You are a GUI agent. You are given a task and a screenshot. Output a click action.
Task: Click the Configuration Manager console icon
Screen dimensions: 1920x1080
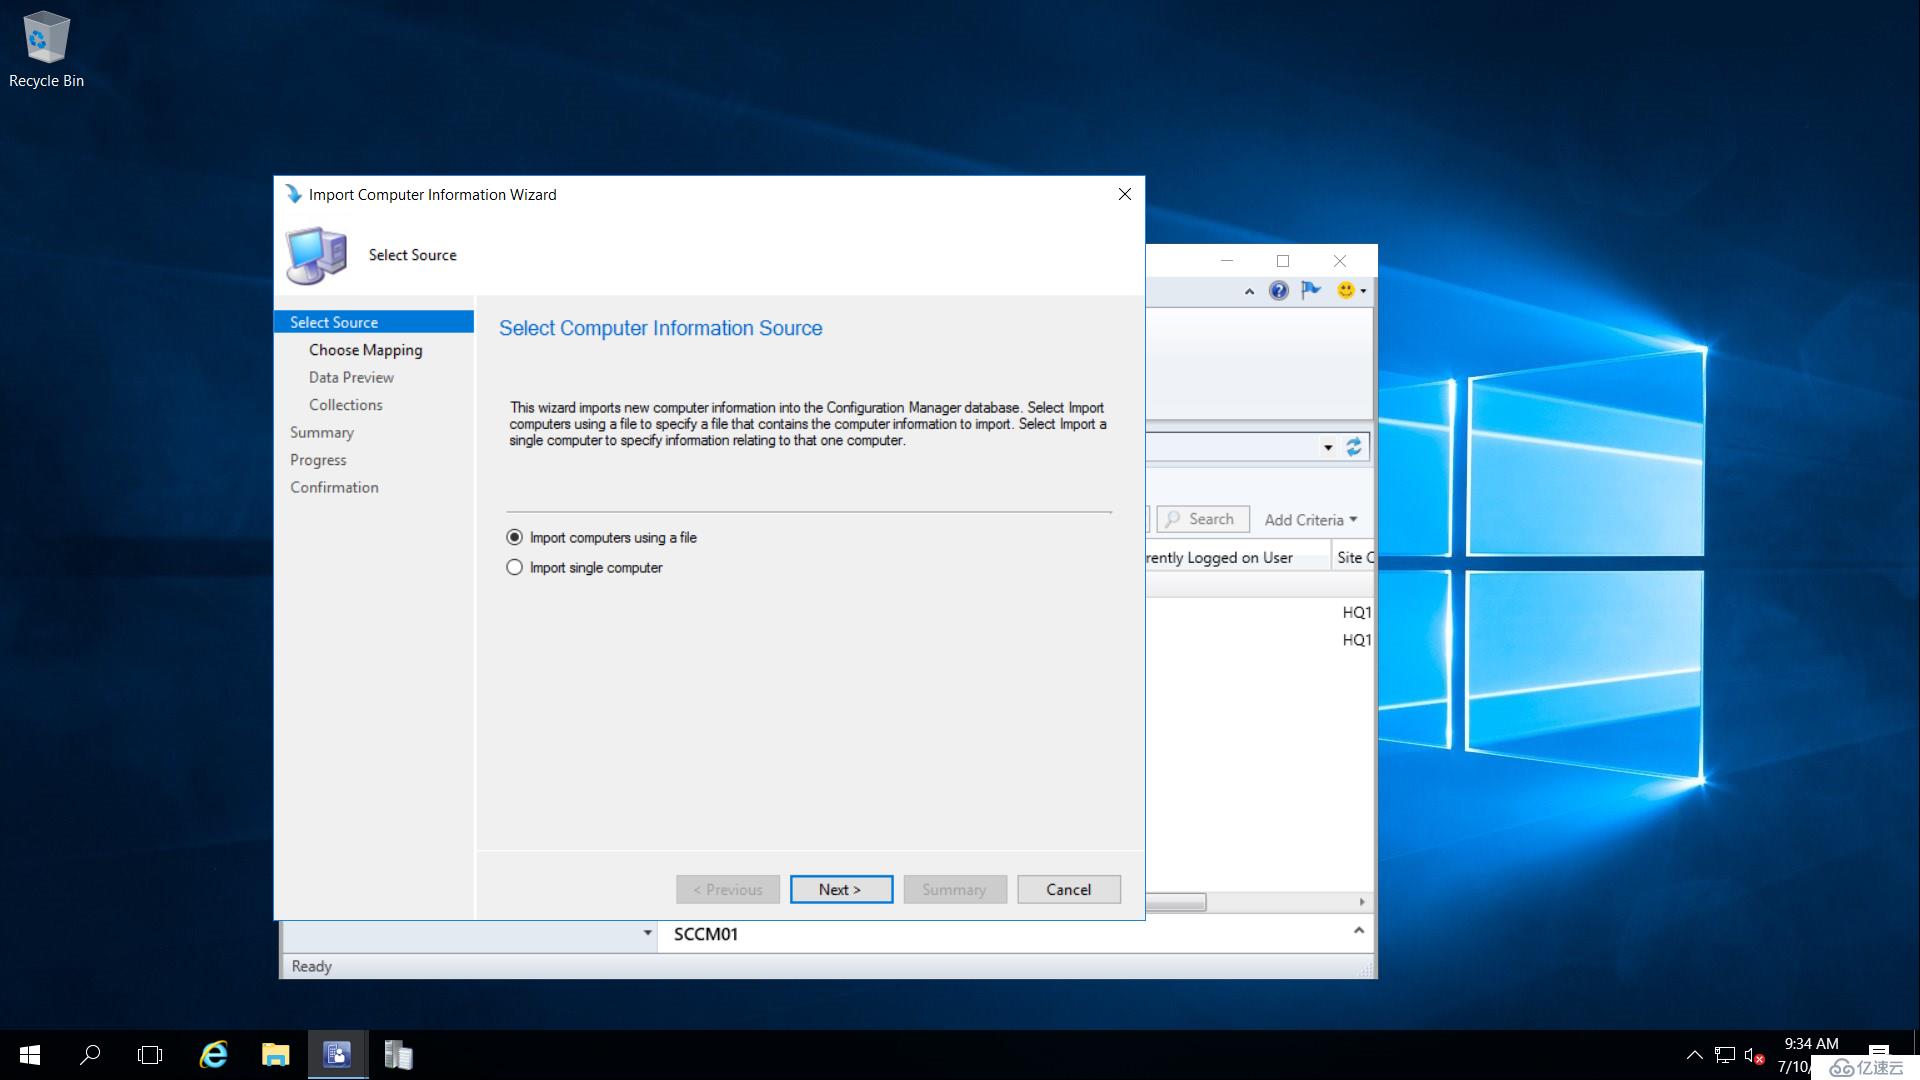pyautogui.click(x=335, y=1054)
